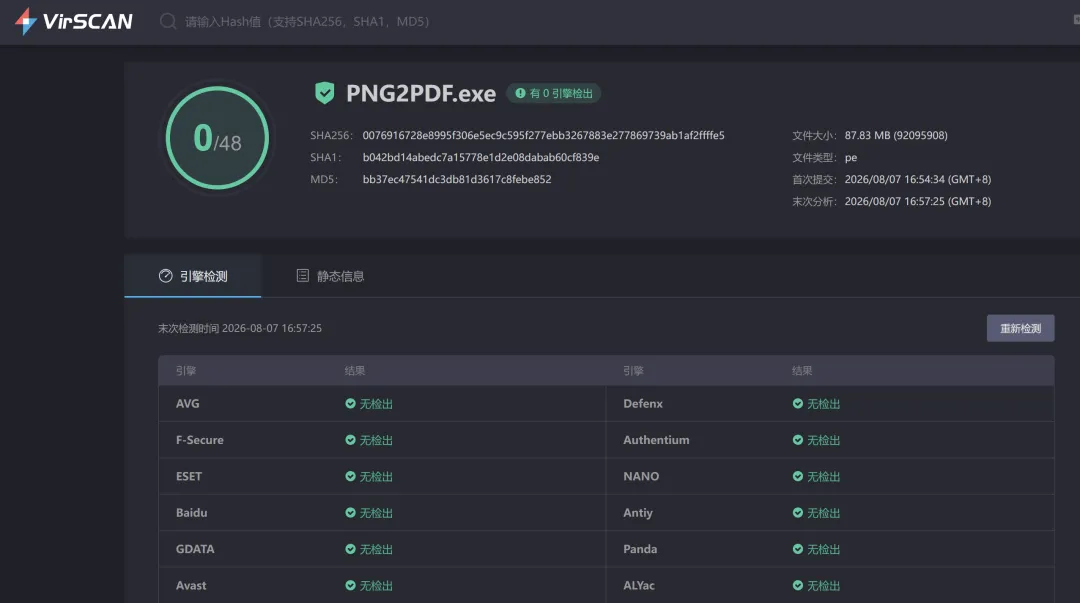Click the NANO engine name
The image size is (1080, 603).
[x=641, y=476]
